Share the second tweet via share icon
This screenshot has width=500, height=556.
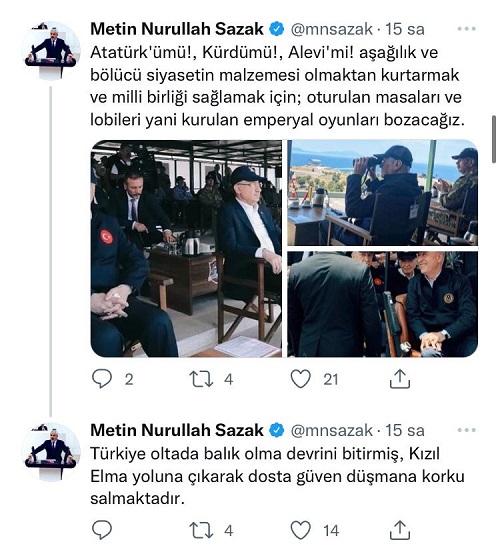click(x=400, y=530)
